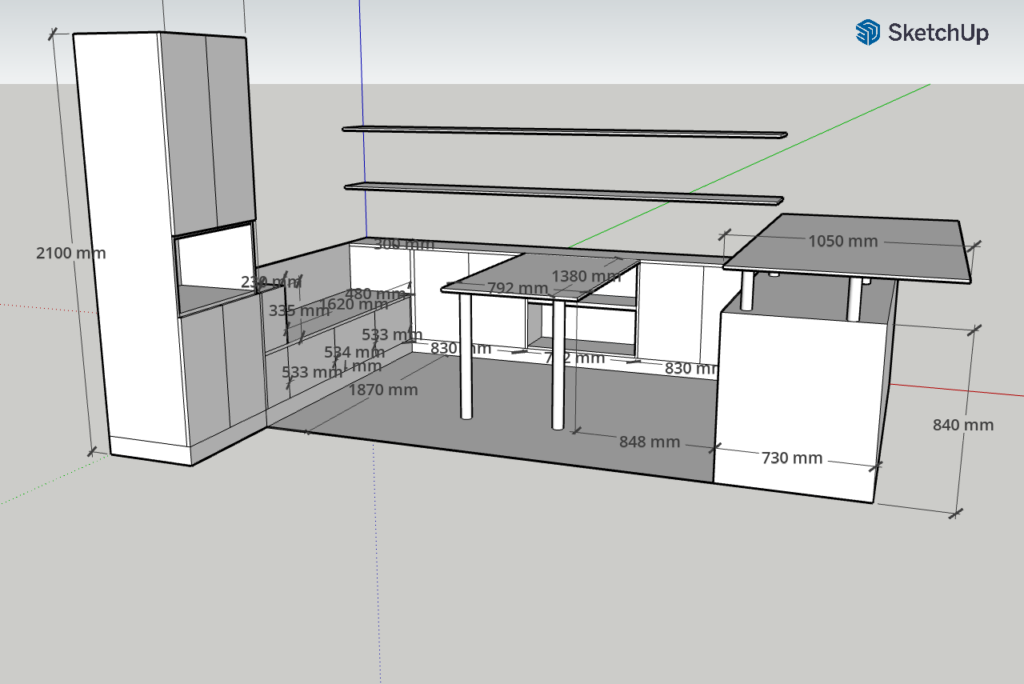Viewport: 1024px width, 684px height.
Task: Click the 1870 mm dimension label
Action: coord(383,390)
